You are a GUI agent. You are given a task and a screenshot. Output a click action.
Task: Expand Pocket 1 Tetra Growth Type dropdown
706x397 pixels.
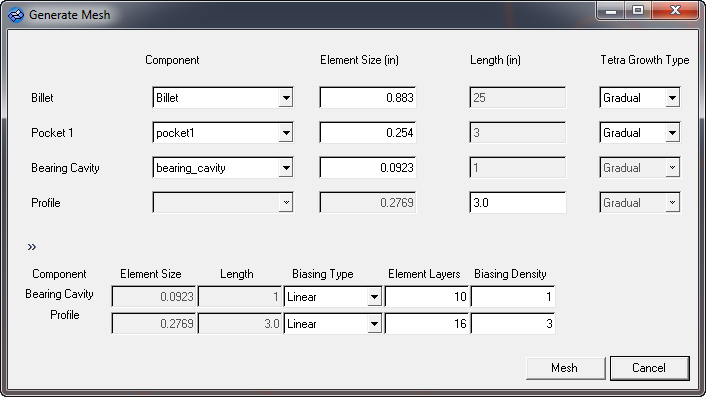click(x=640, y=133)
